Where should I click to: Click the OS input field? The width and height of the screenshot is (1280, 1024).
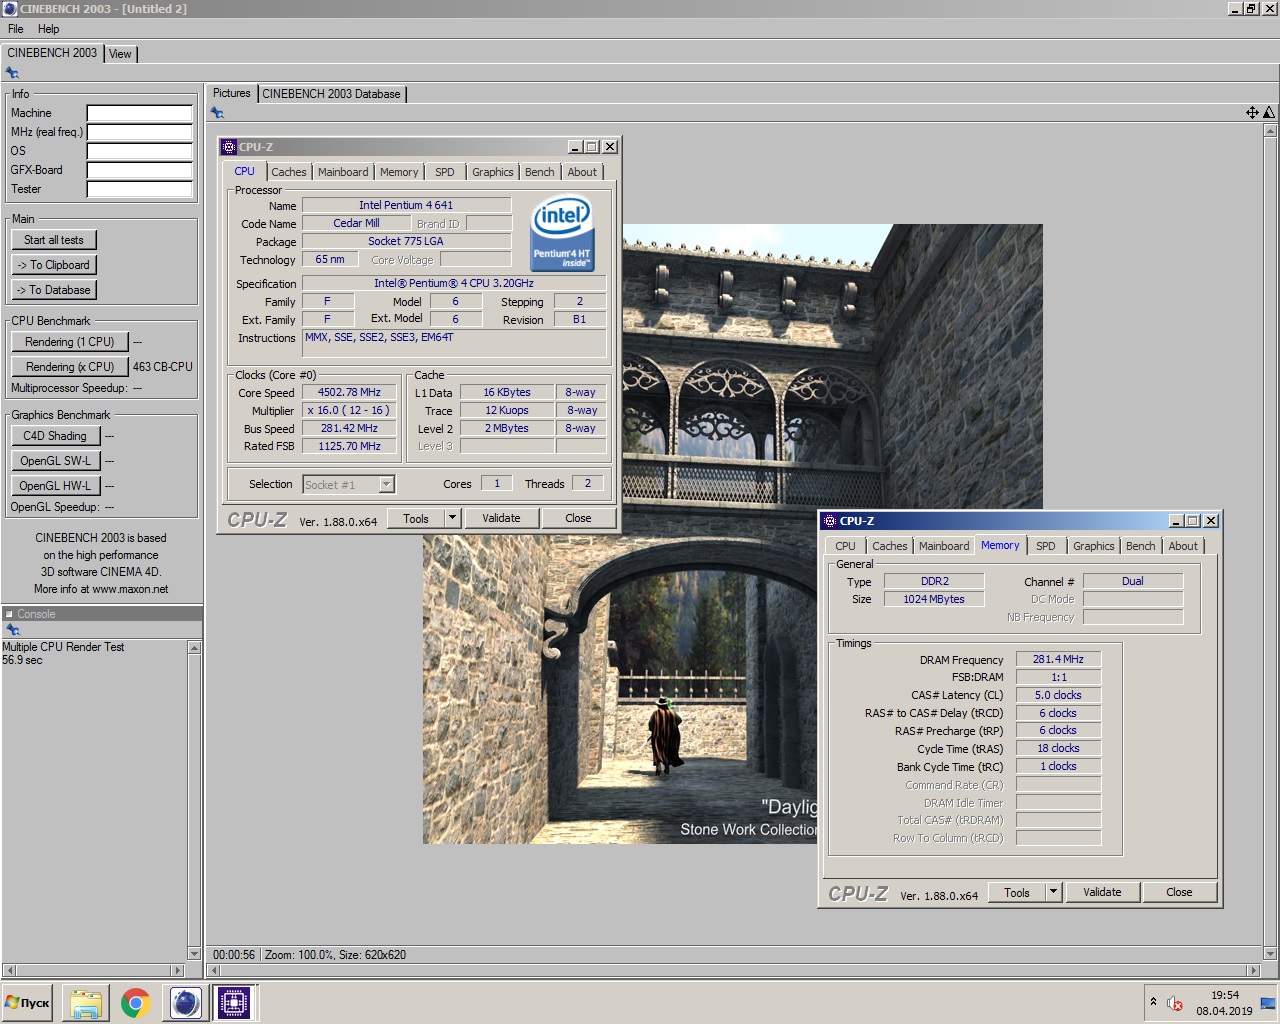pos(139,151)
